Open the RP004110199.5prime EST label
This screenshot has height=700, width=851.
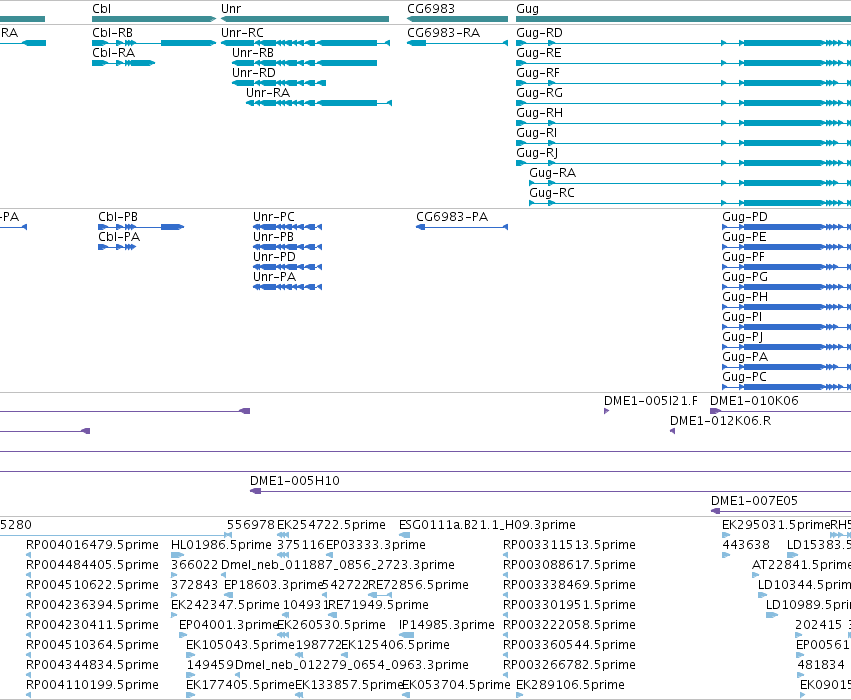pyautogui.click(x=92, y=685)
